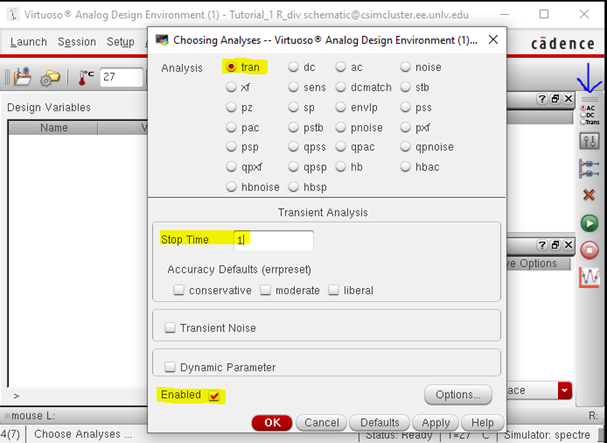Viewport: 607px width, 443px height.
Task: Click the thermometer temperature icon
Action: 86,77
